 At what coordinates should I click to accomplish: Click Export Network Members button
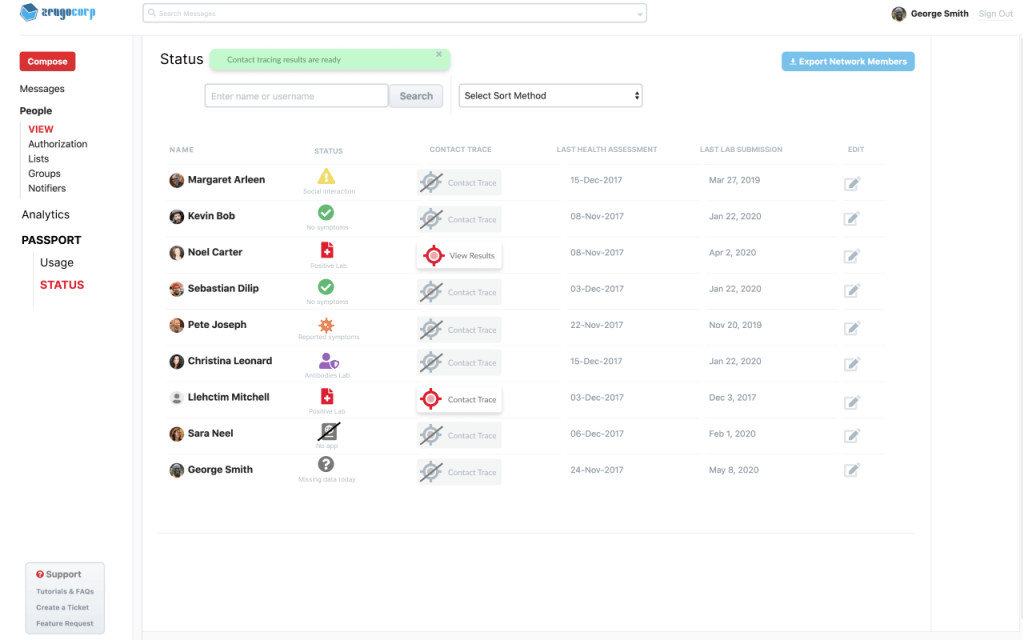[848, 62]
